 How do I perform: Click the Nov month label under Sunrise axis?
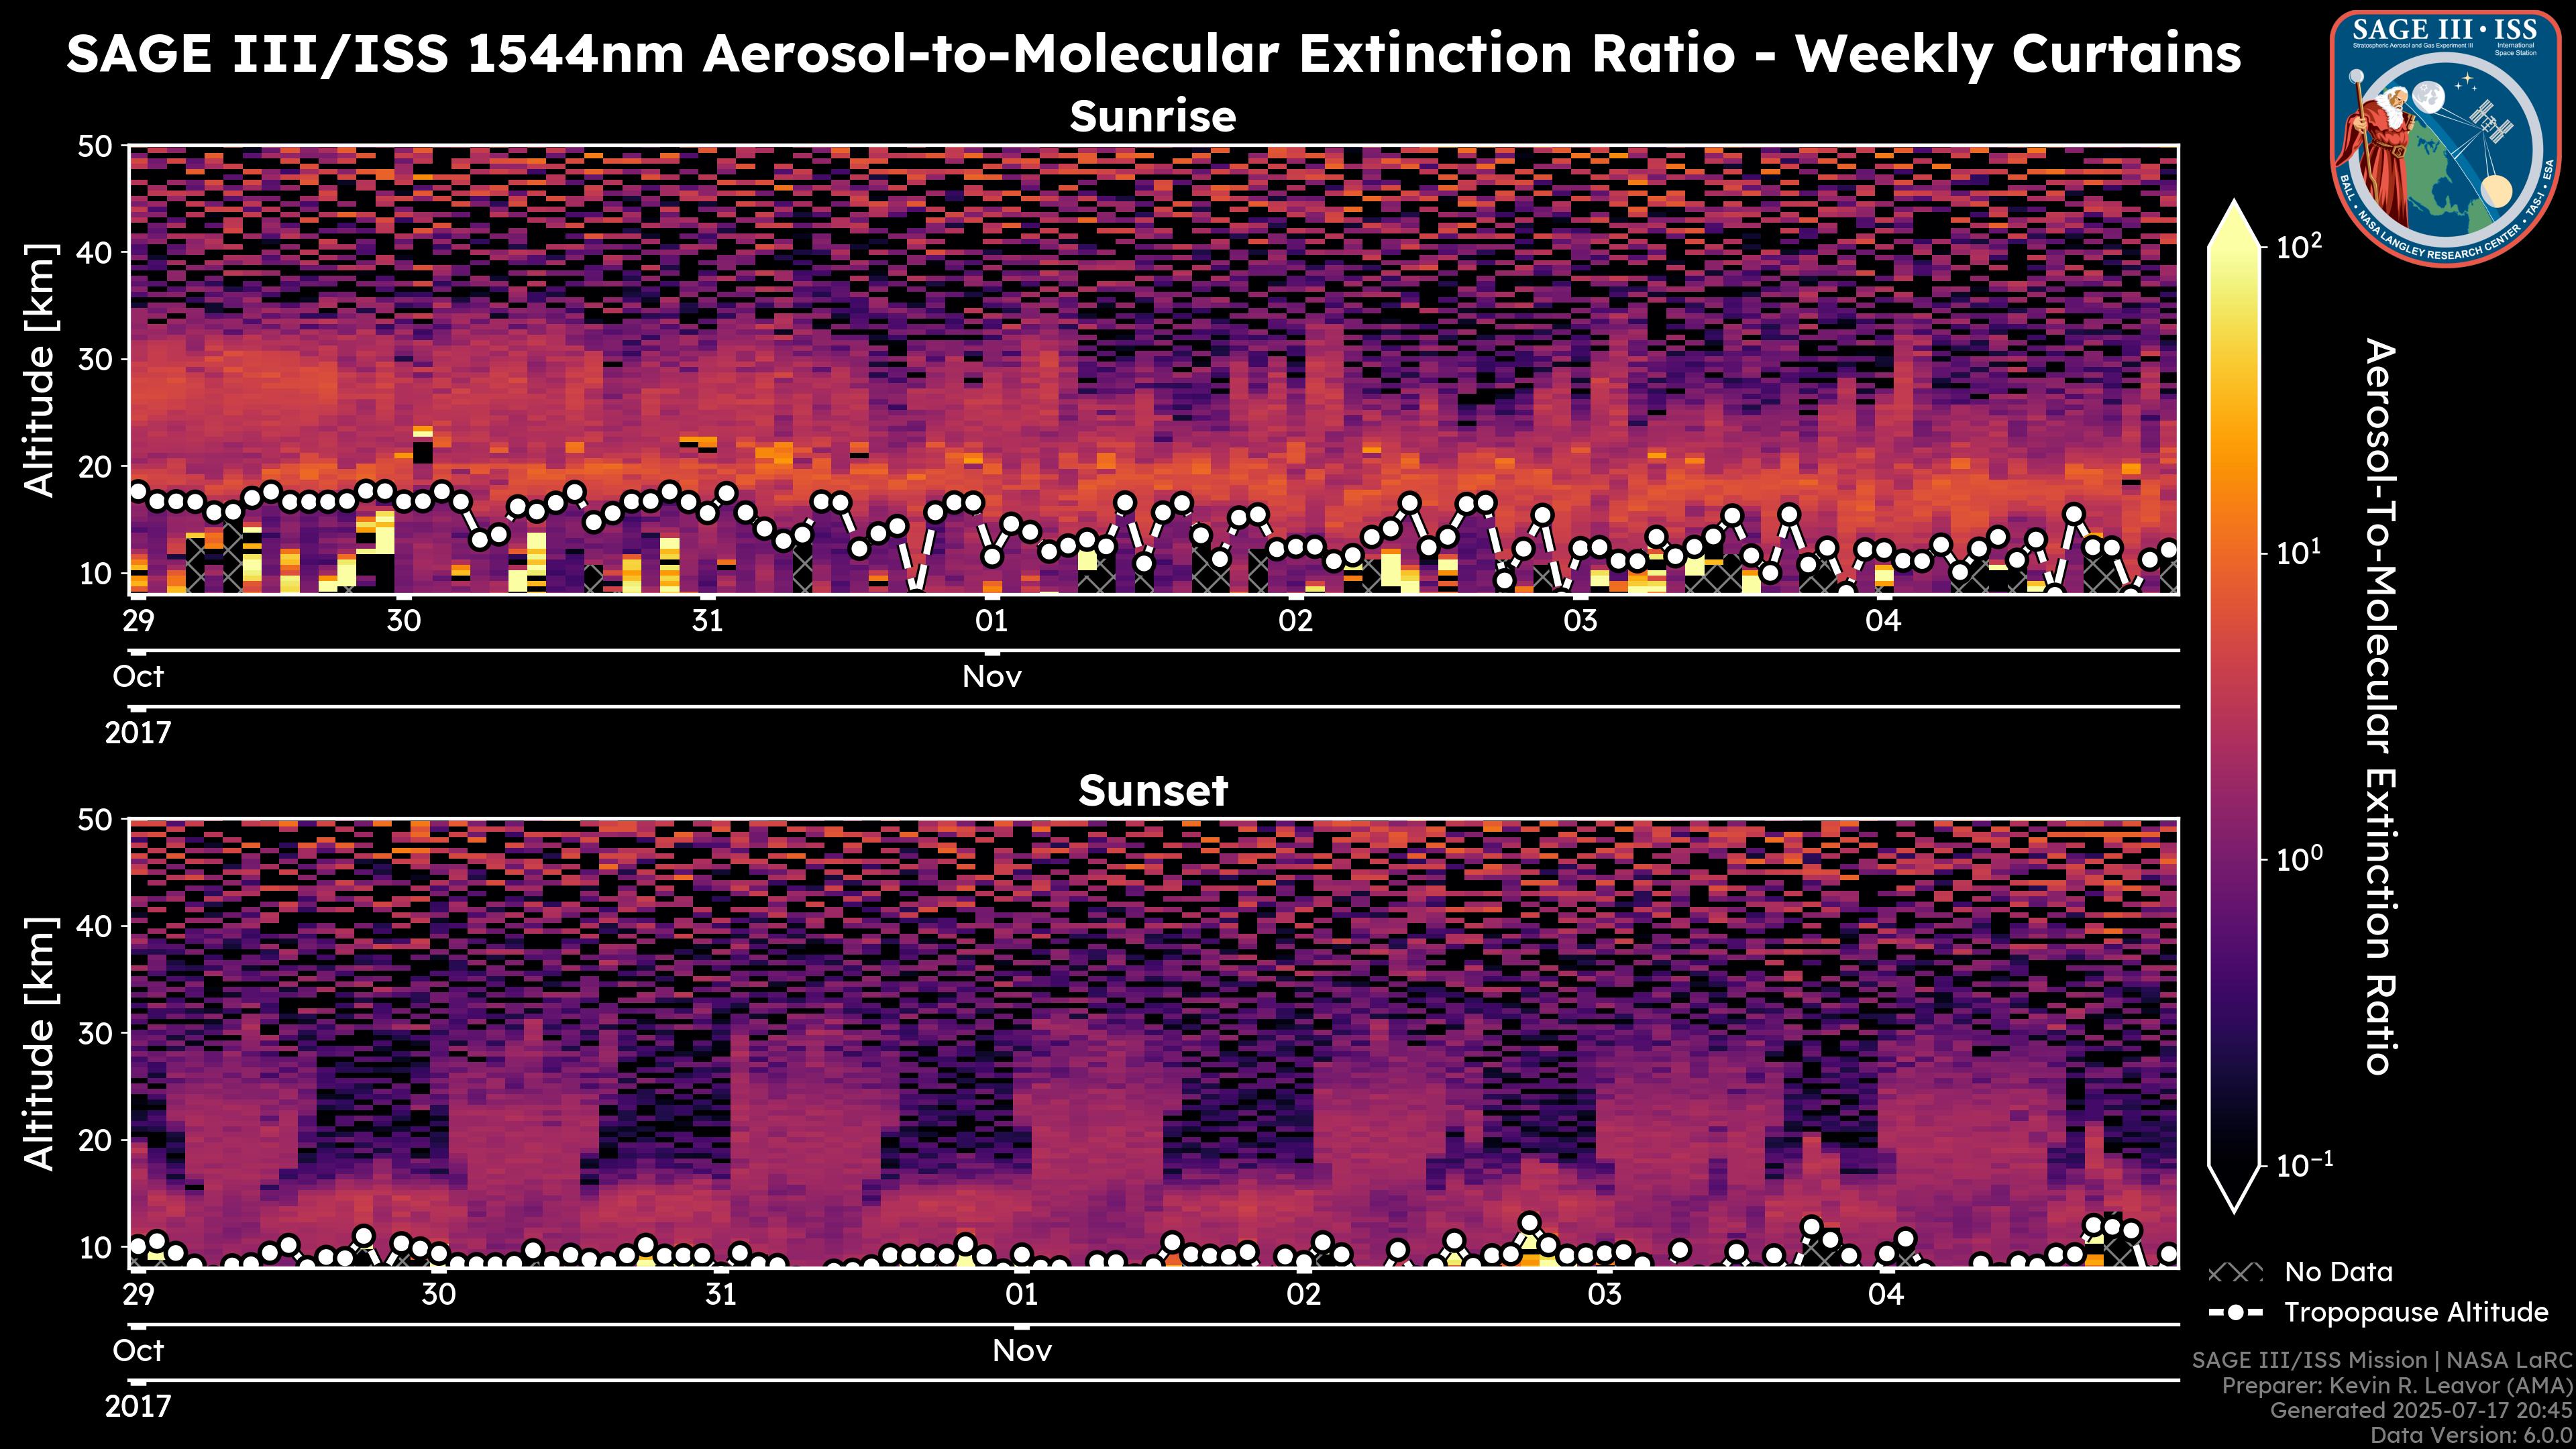point(991,677)
